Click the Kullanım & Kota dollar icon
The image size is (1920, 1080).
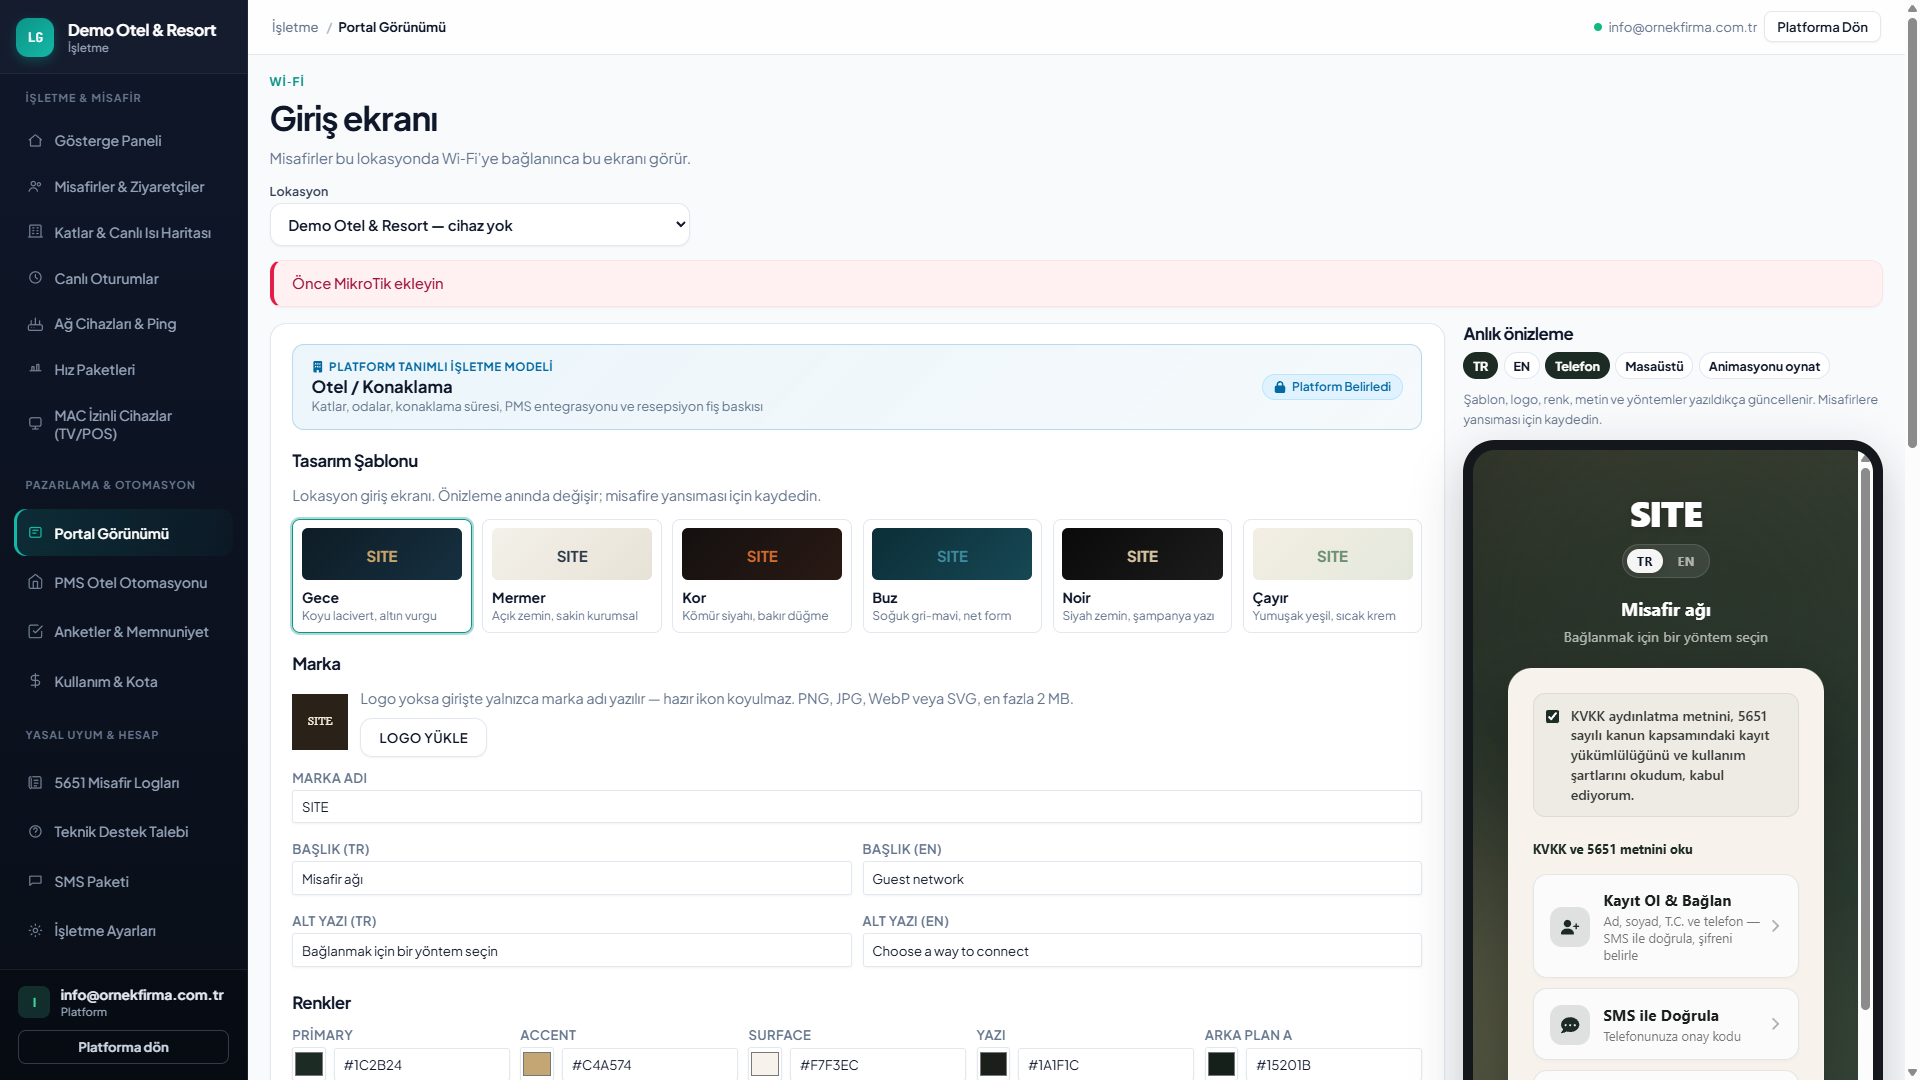pyautogui.click(x=35, y=681)
